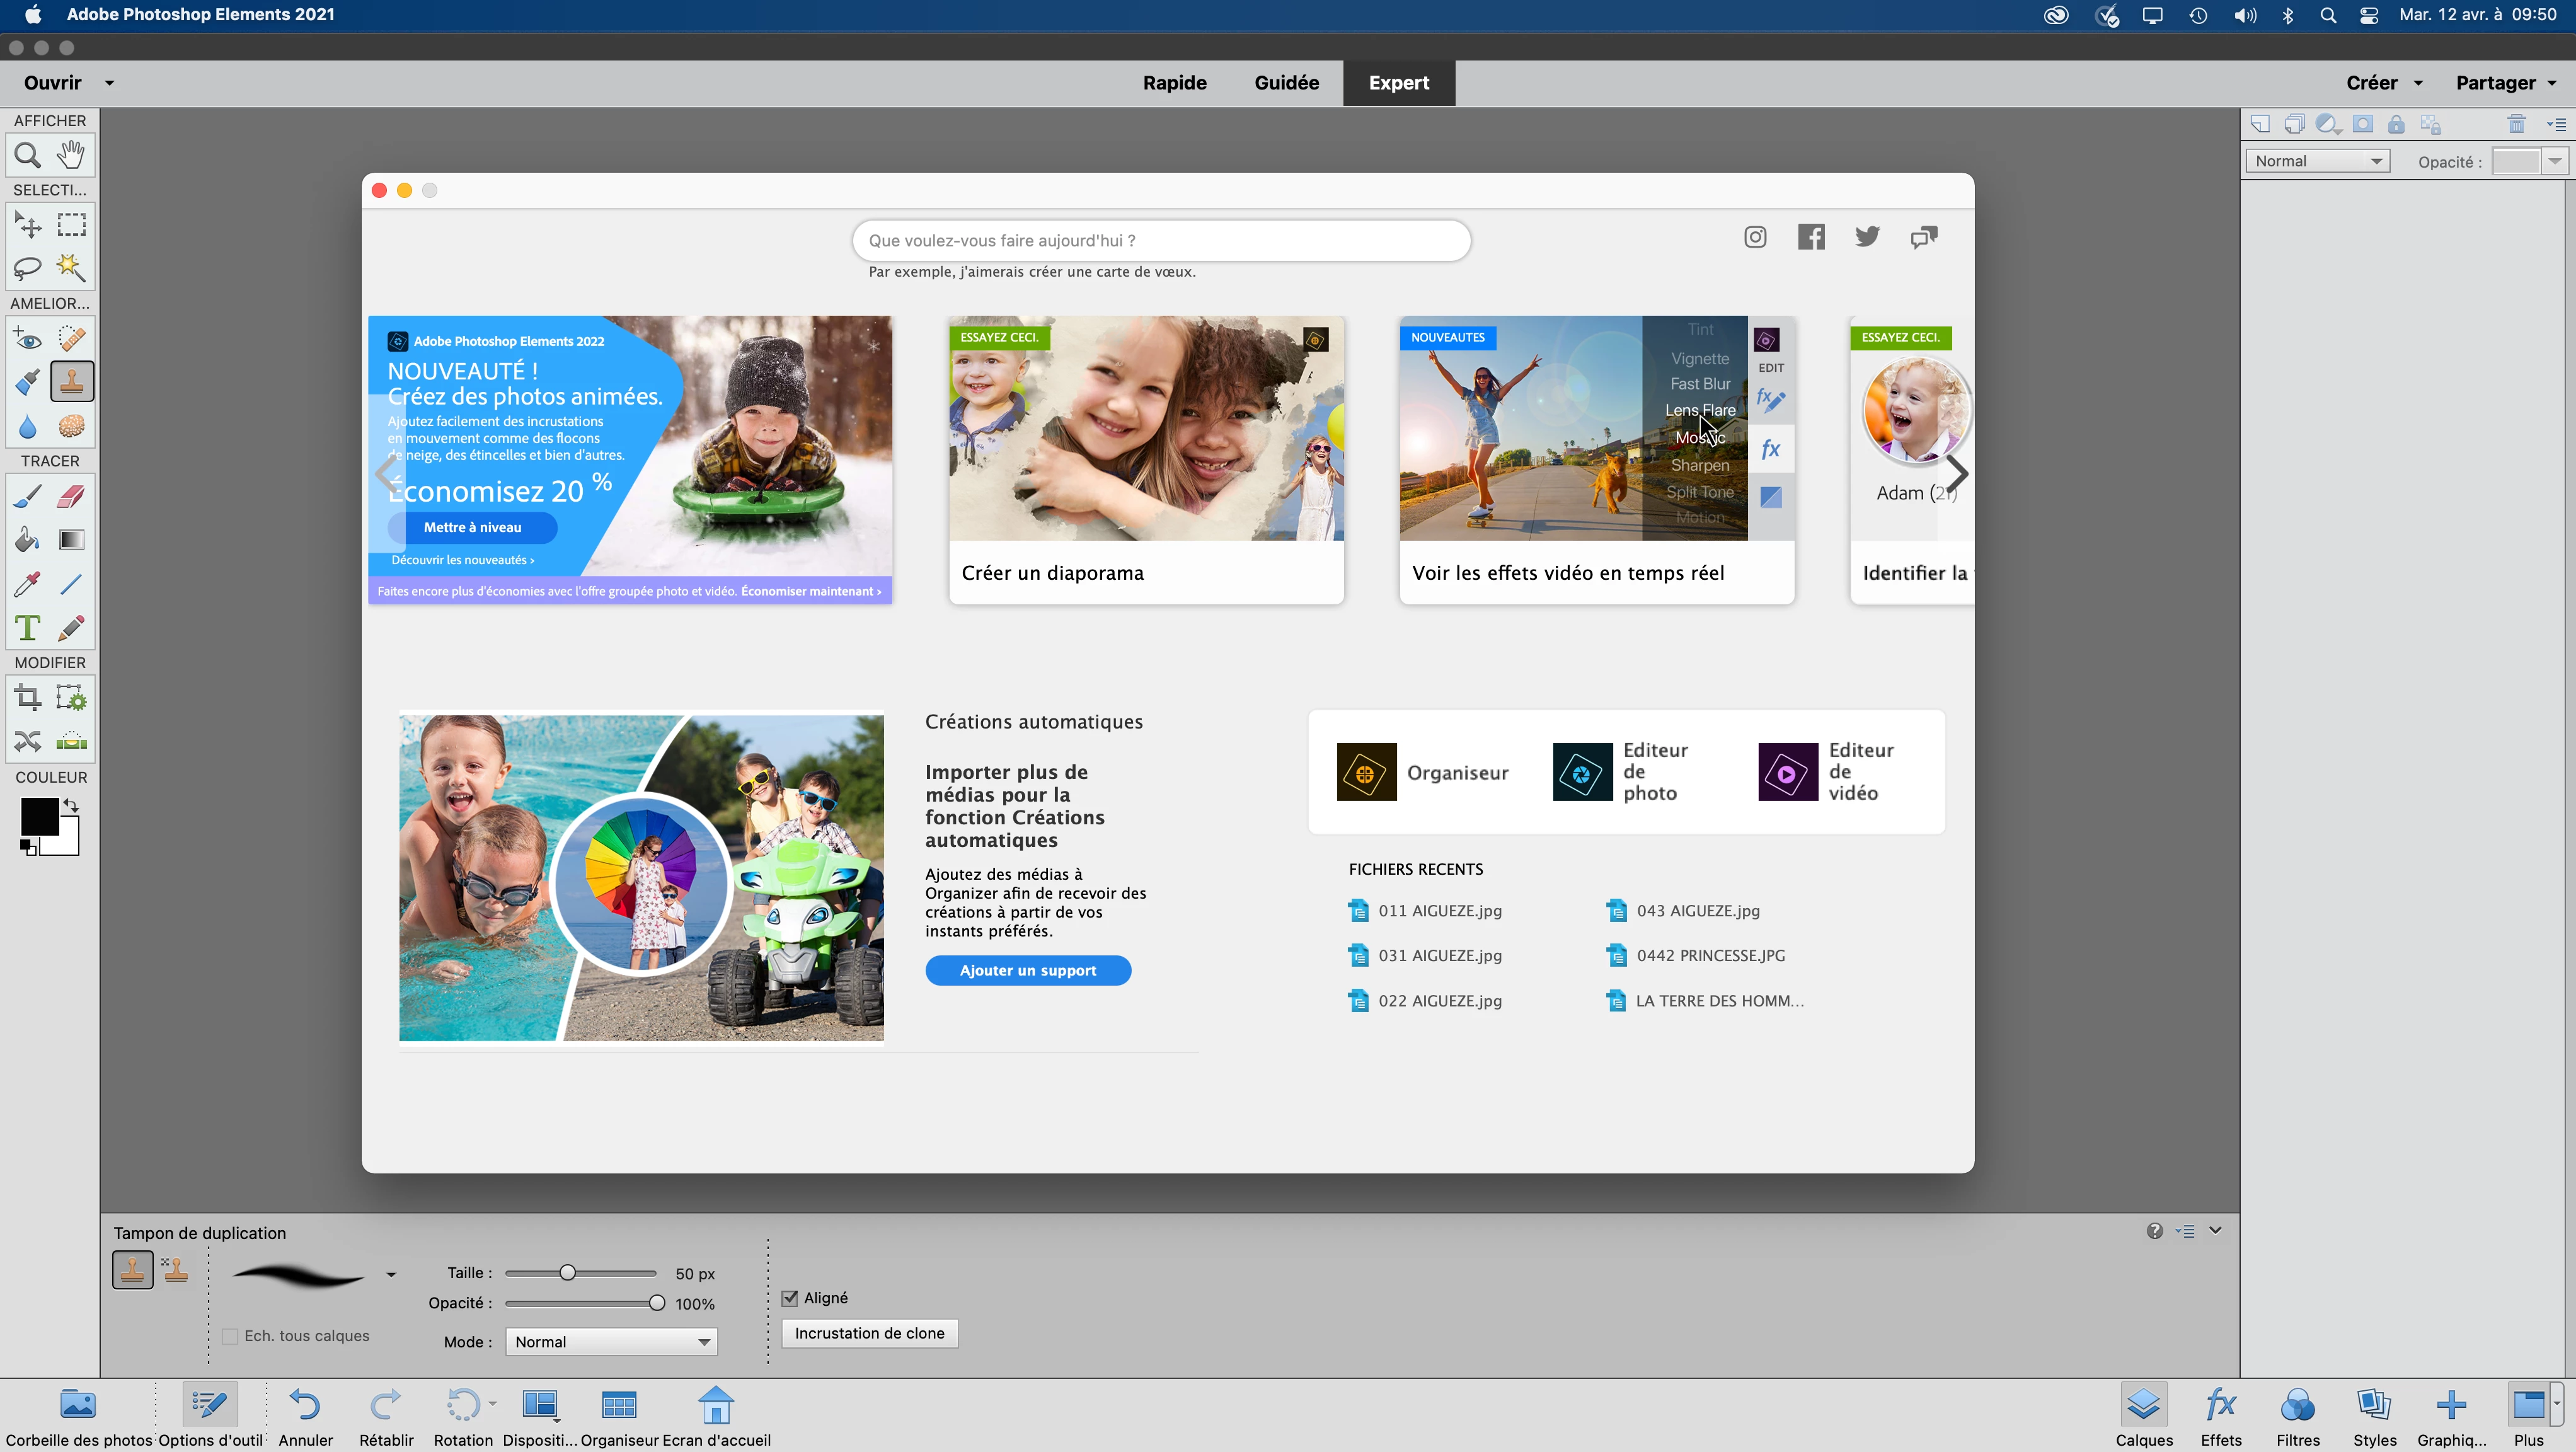Enable Ech. tous calques checkbox
This screenshot has width=2576, height=1452.
(230, 1336)
